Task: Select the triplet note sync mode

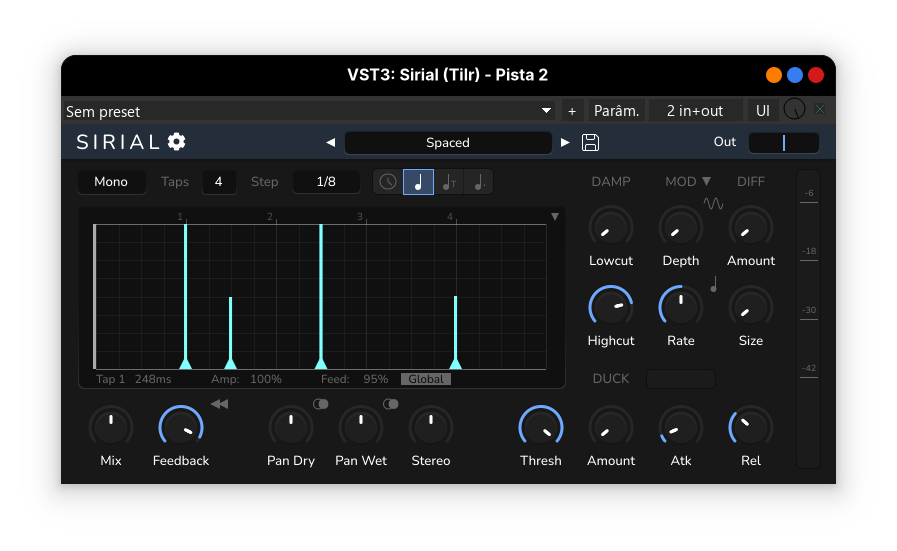Action: tap(449, 182)
